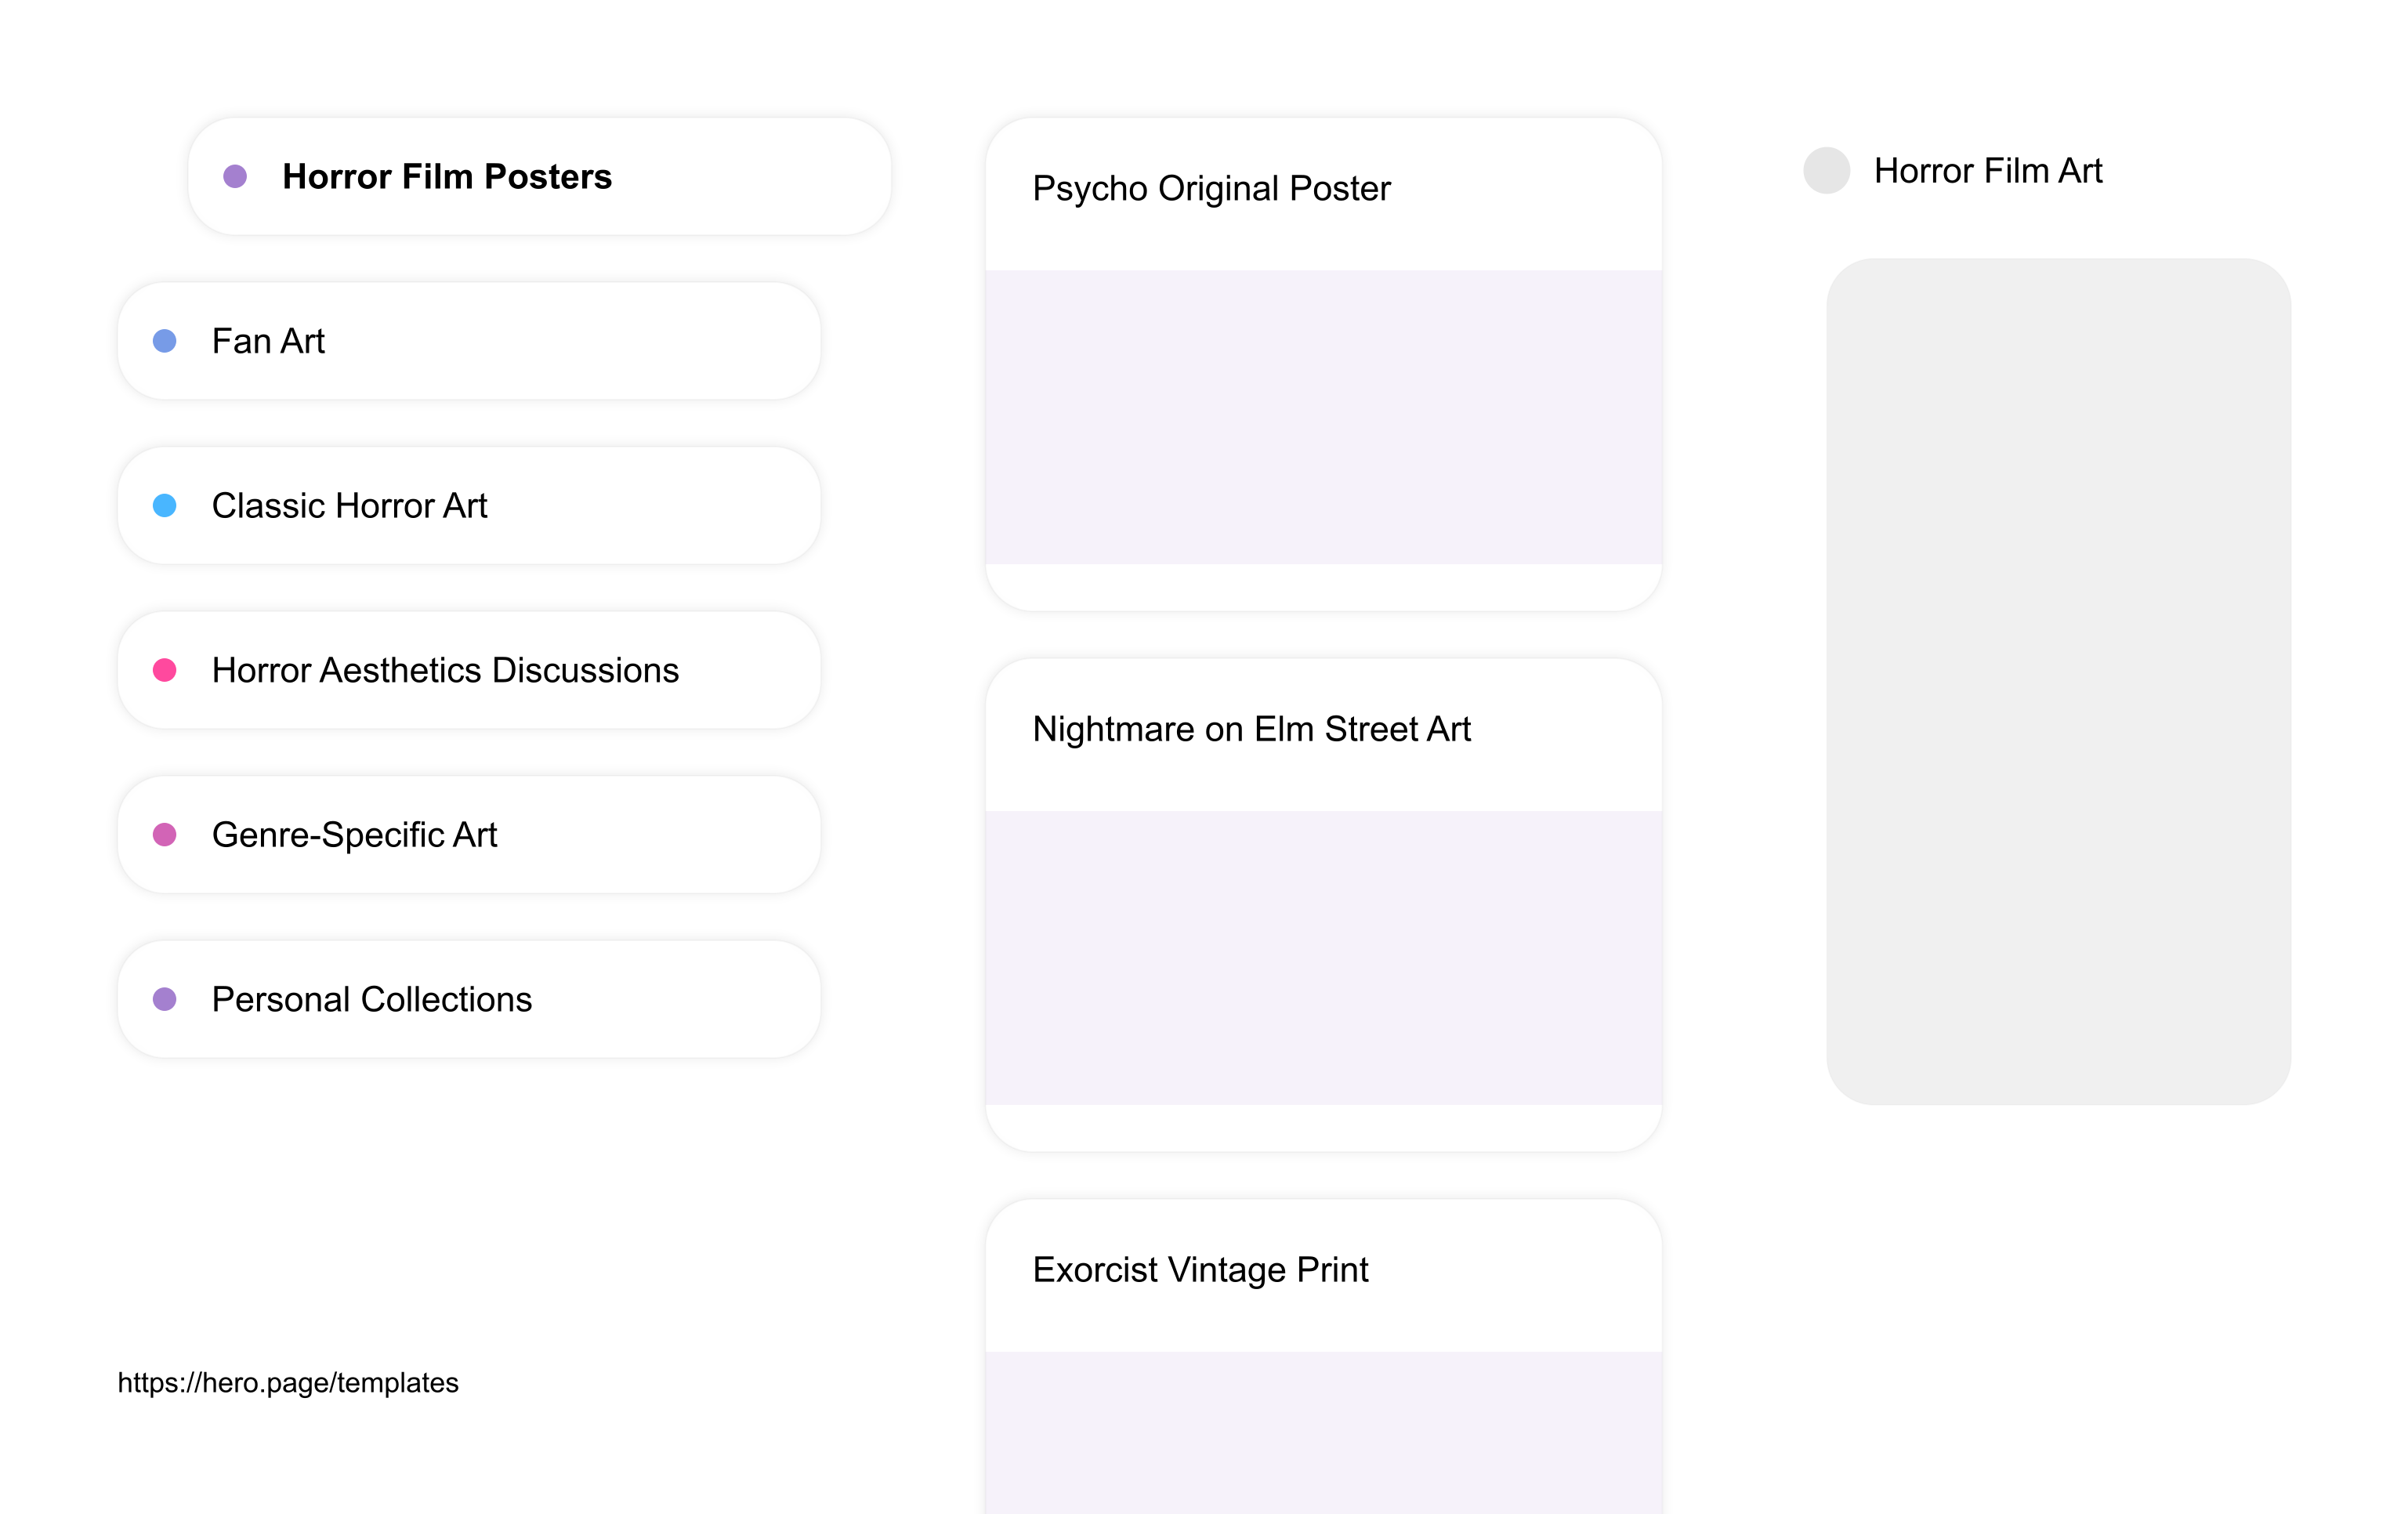Click the pink dot beside Horror Aesthetics Discussions
The width and height of the screenshot is (2408, 1514).
165,670
